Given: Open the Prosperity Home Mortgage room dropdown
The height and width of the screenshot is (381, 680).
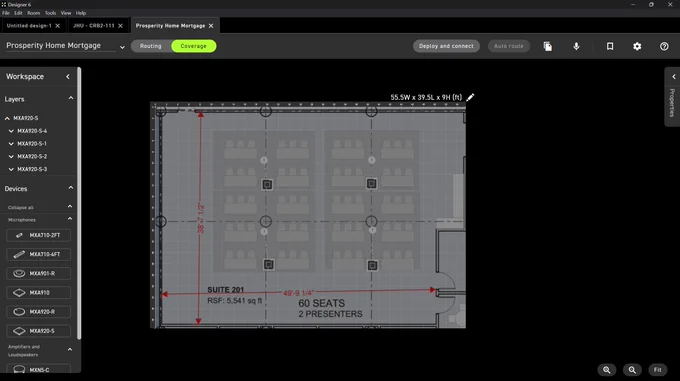Looking at the screenshot, I should [x=122, y=47].
